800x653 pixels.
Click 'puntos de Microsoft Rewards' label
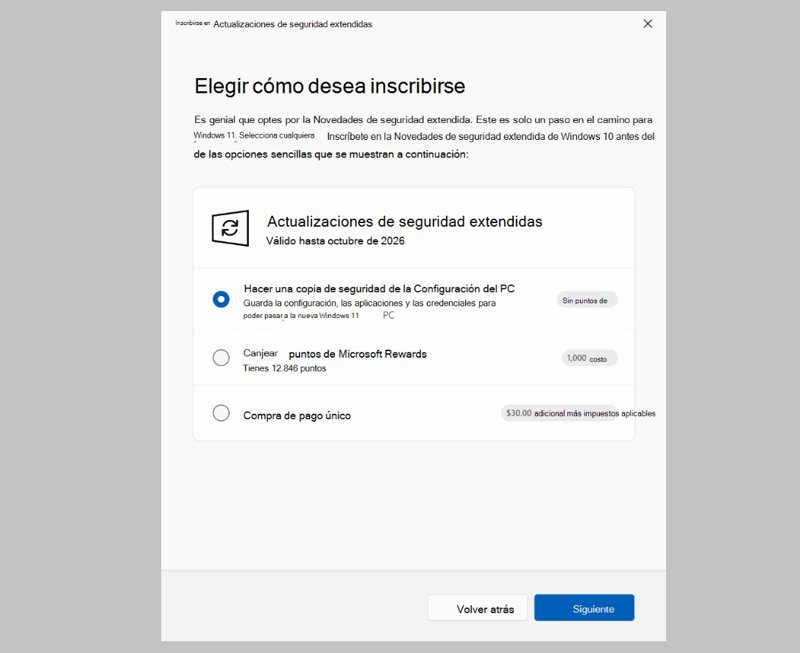358,354
